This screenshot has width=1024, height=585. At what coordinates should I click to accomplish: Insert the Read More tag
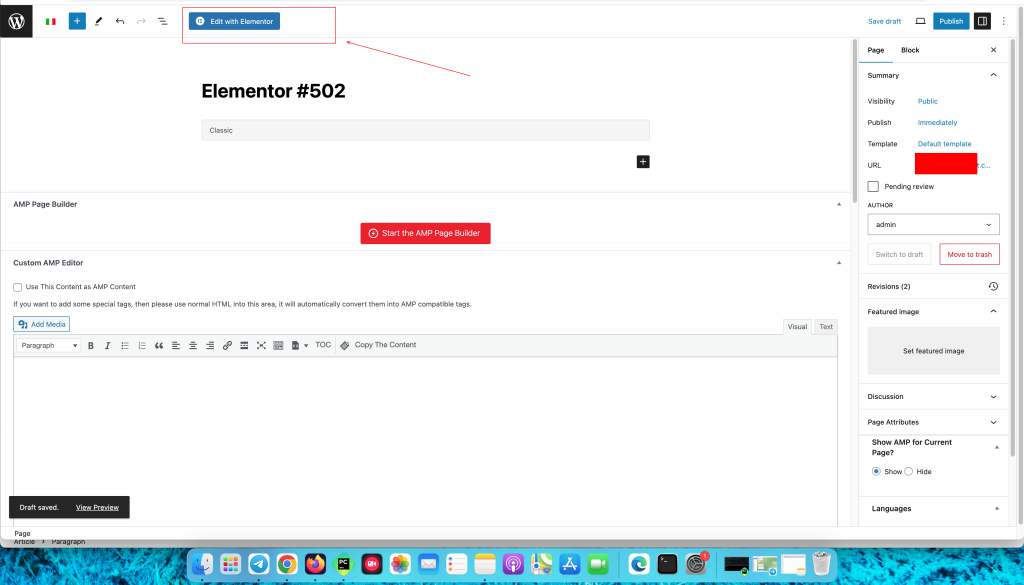coord(244,345)
